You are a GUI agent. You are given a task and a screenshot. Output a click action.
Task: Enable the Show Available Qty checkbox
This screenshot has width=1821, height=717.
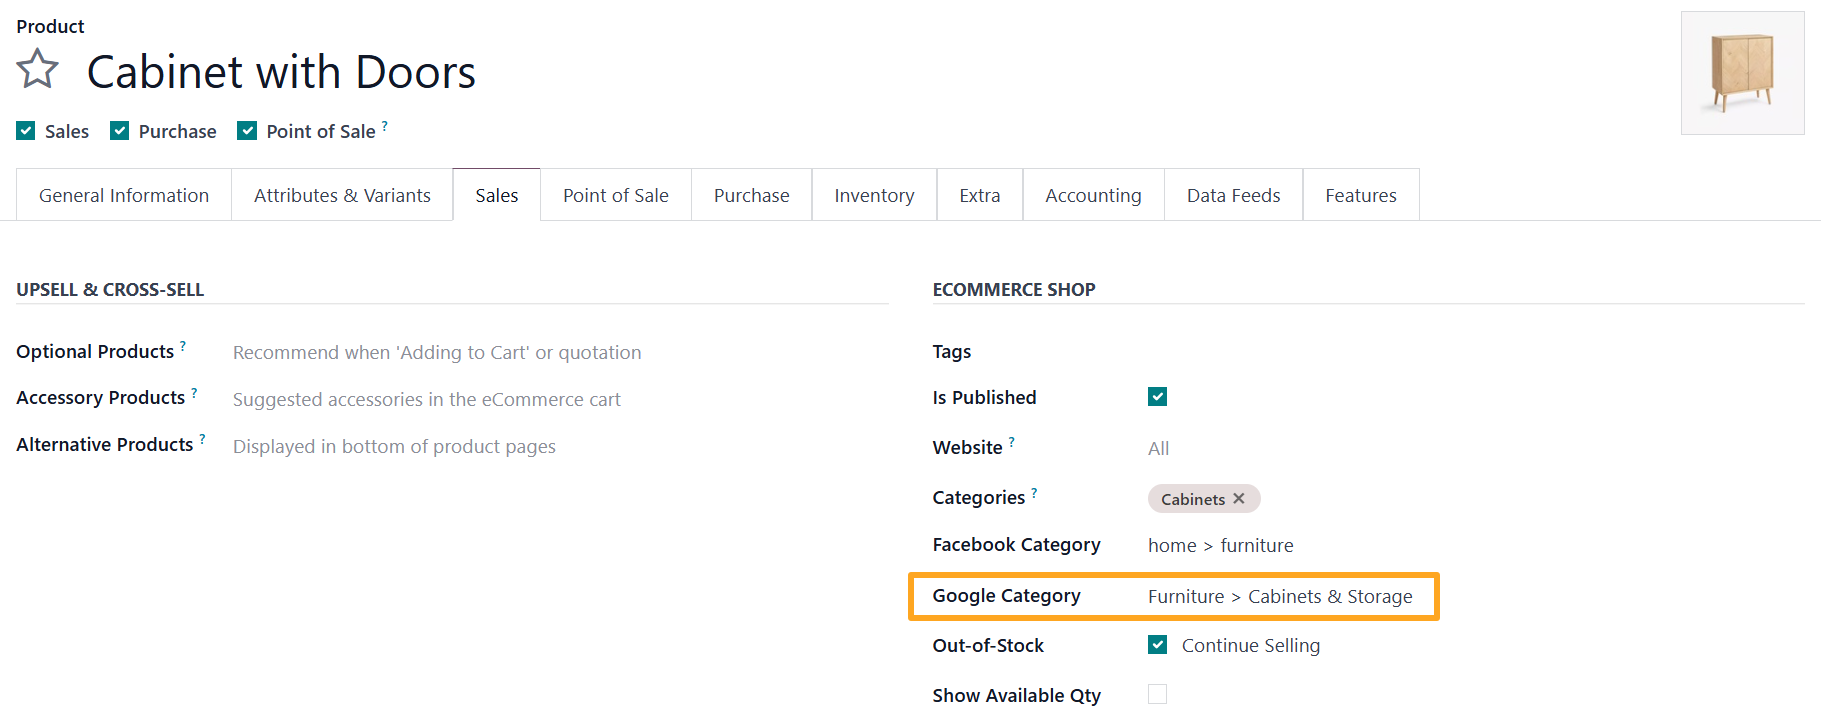click(x=1158, y=694)
